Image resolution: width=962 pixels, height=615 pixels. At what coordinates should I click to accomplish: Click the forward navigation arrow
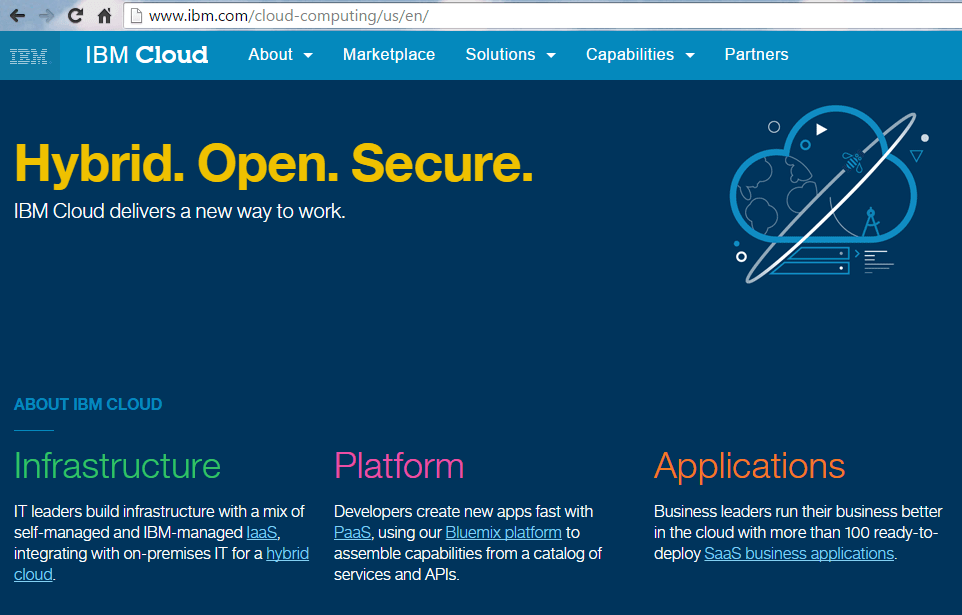pos(47,16)
